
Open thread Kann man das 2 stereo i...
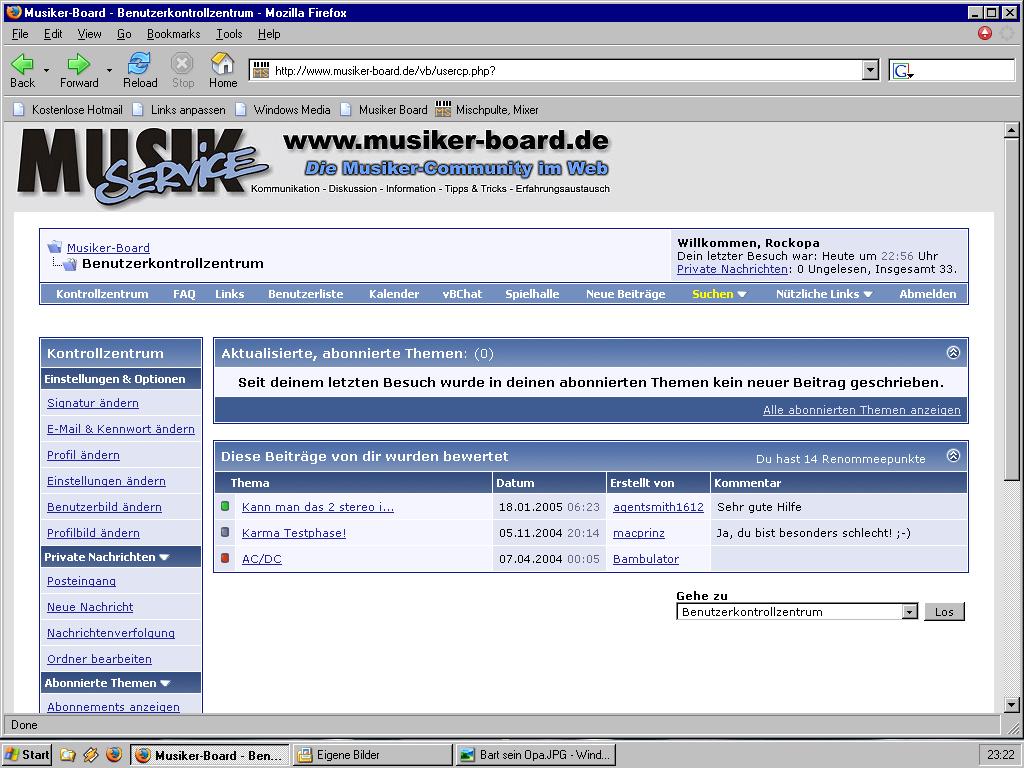317,507
